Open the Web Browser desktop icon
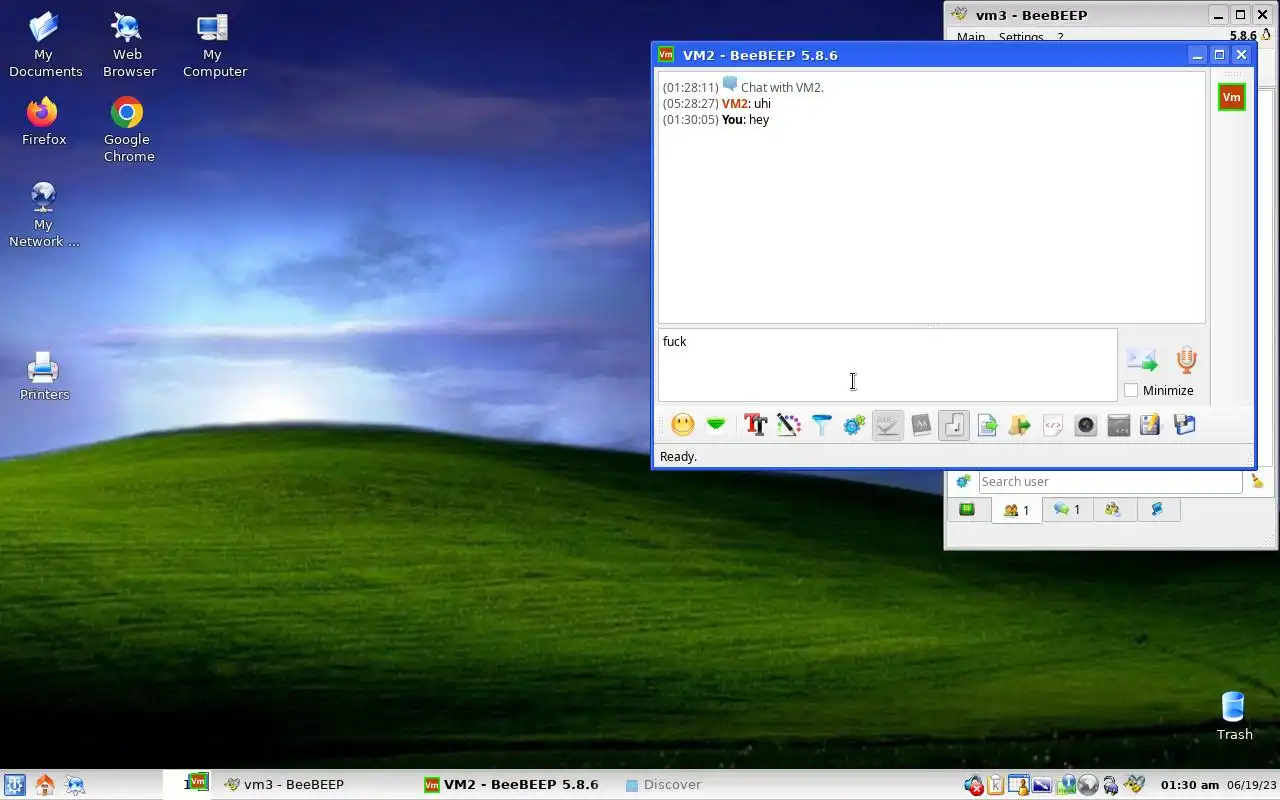This screenshot has width=1280, height=800. point(127,45)
